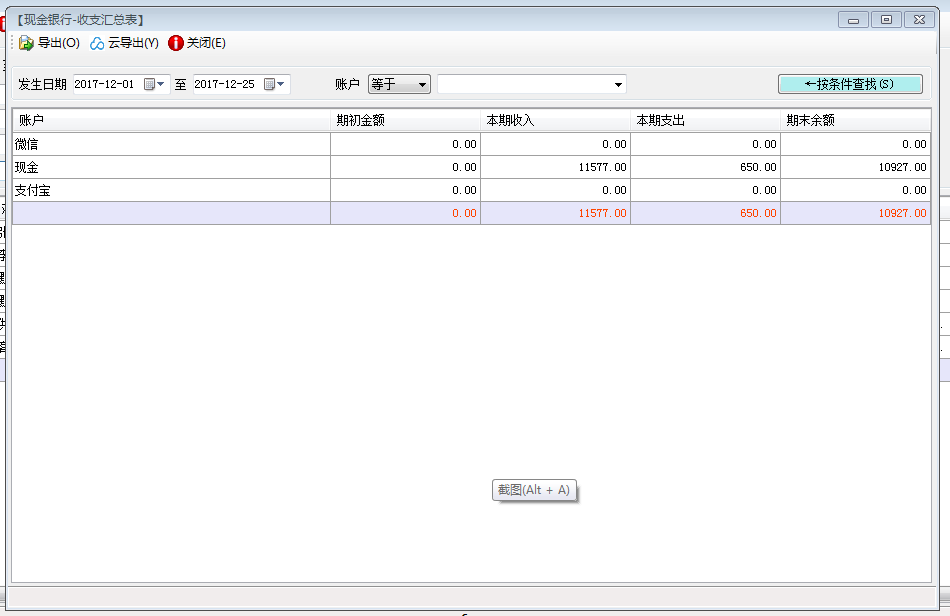Click the 本期收入 column header
This screenshot has height=616, width=950.
pos(555,120)
